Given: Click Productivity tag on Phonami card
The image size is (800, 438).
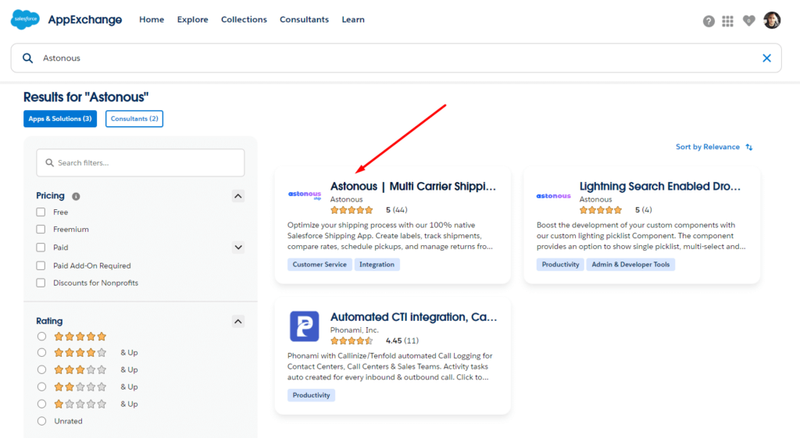Looking at the screenshot, I should [311, 395].
